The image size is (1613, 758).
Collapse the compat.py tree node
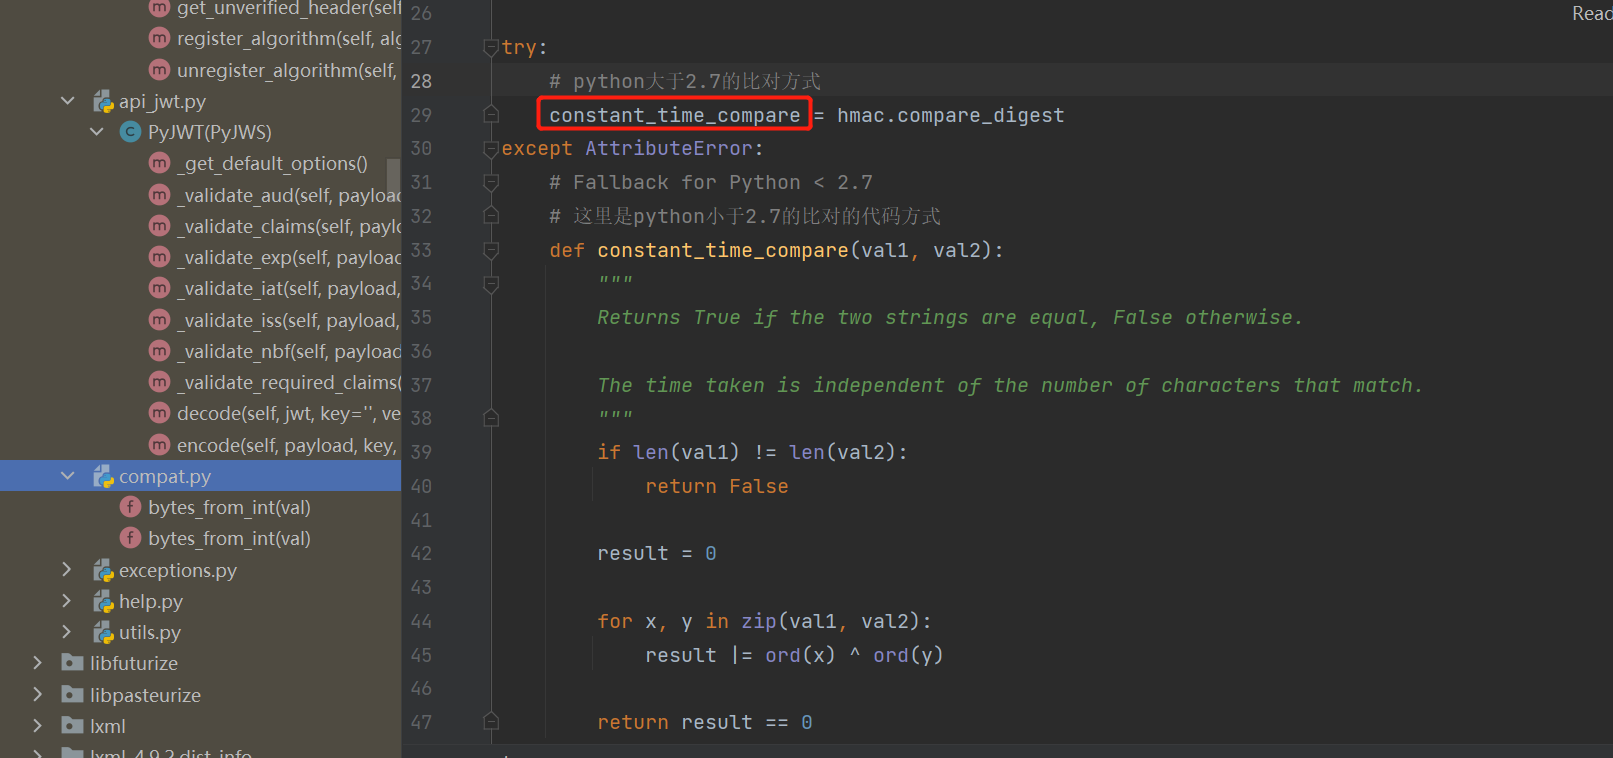pos(67,476)
